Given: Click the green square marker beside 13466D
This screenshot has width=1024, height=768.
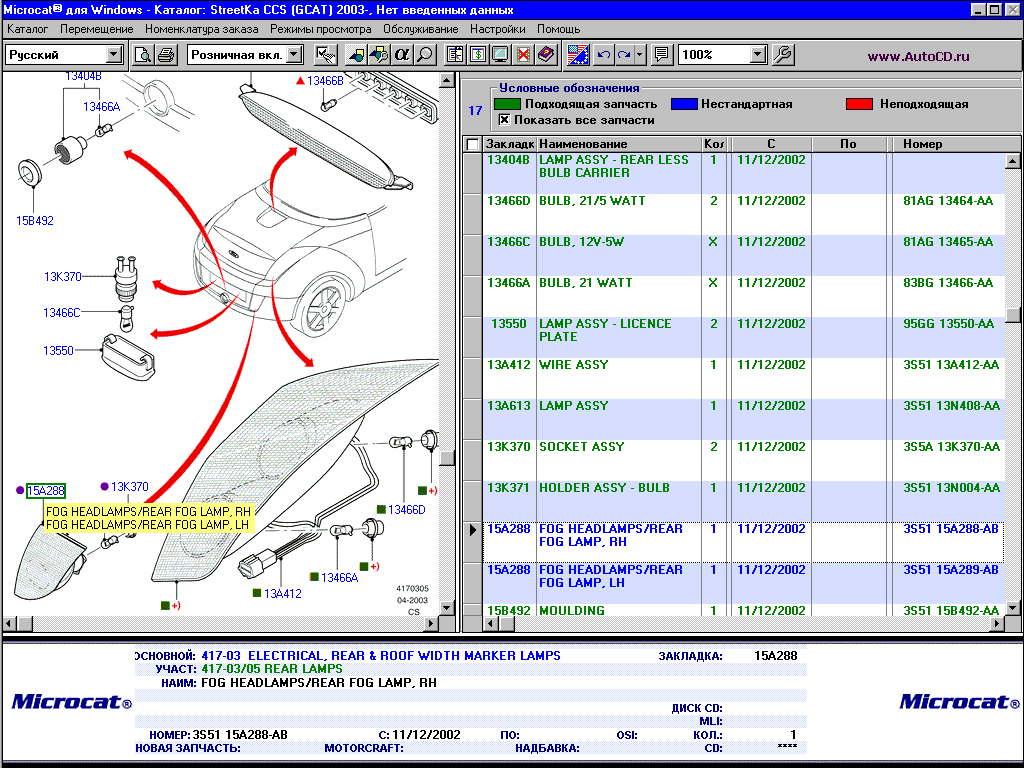Looking at the screenshot, I should tap(381, 509).
